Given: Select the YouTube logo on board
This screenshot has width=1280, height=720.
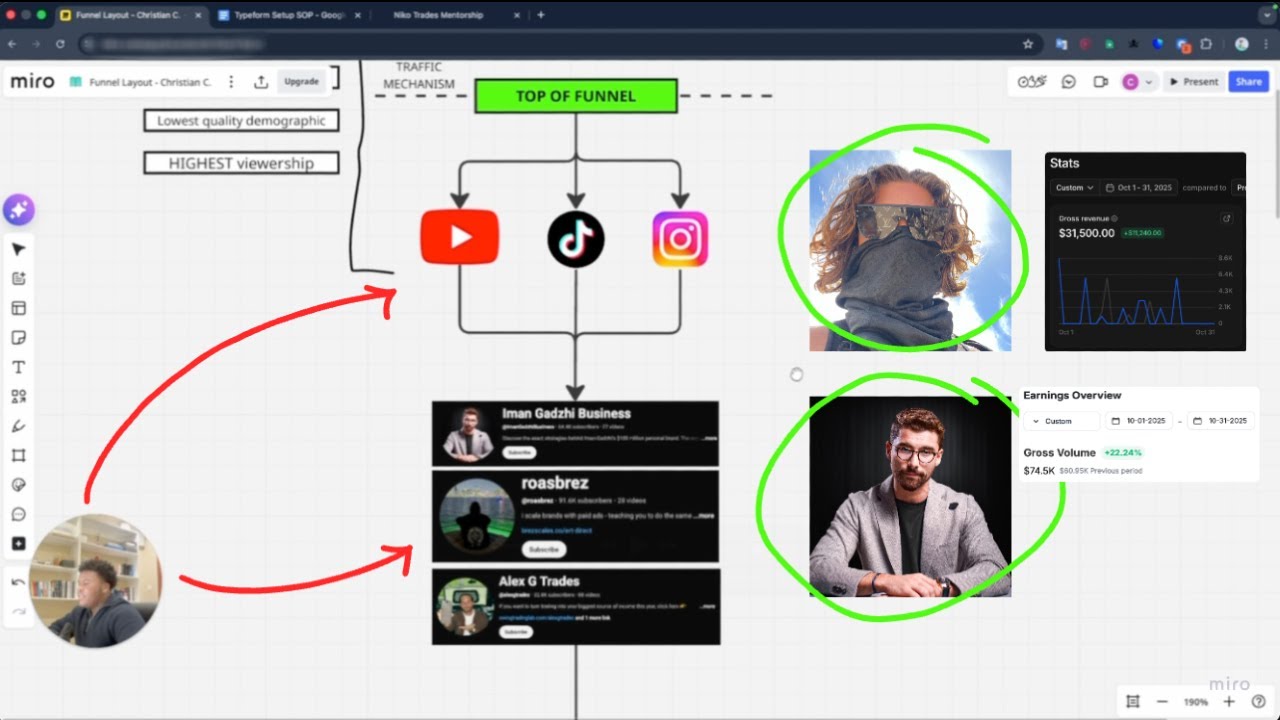Looking at the screenshot, I should [459, 237].
